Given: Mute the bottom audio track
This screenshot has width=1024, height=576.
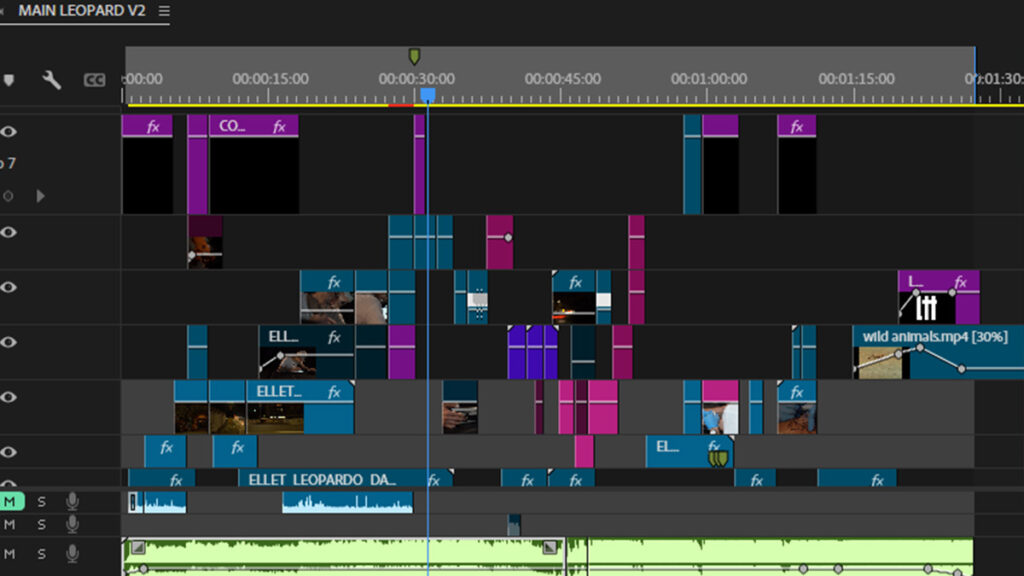Looking at the screenshot, I should click(x=10, y=553).
